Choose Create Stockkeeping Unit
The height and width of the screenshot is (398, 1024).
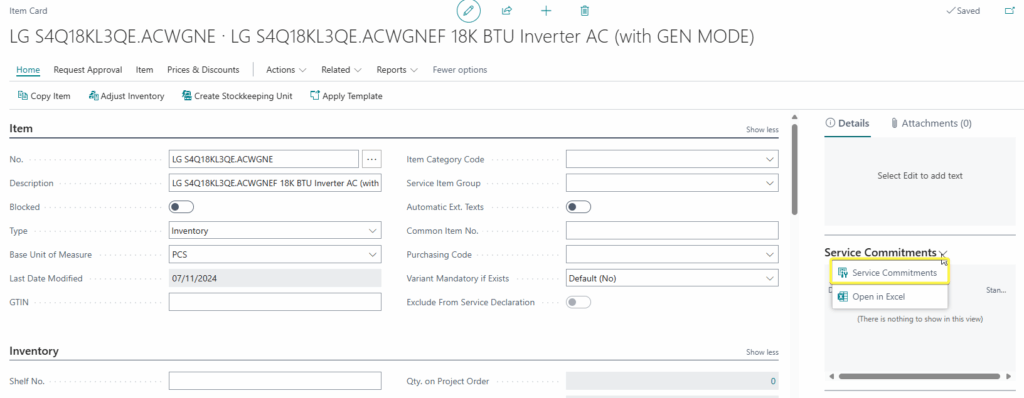pos(237,96)
